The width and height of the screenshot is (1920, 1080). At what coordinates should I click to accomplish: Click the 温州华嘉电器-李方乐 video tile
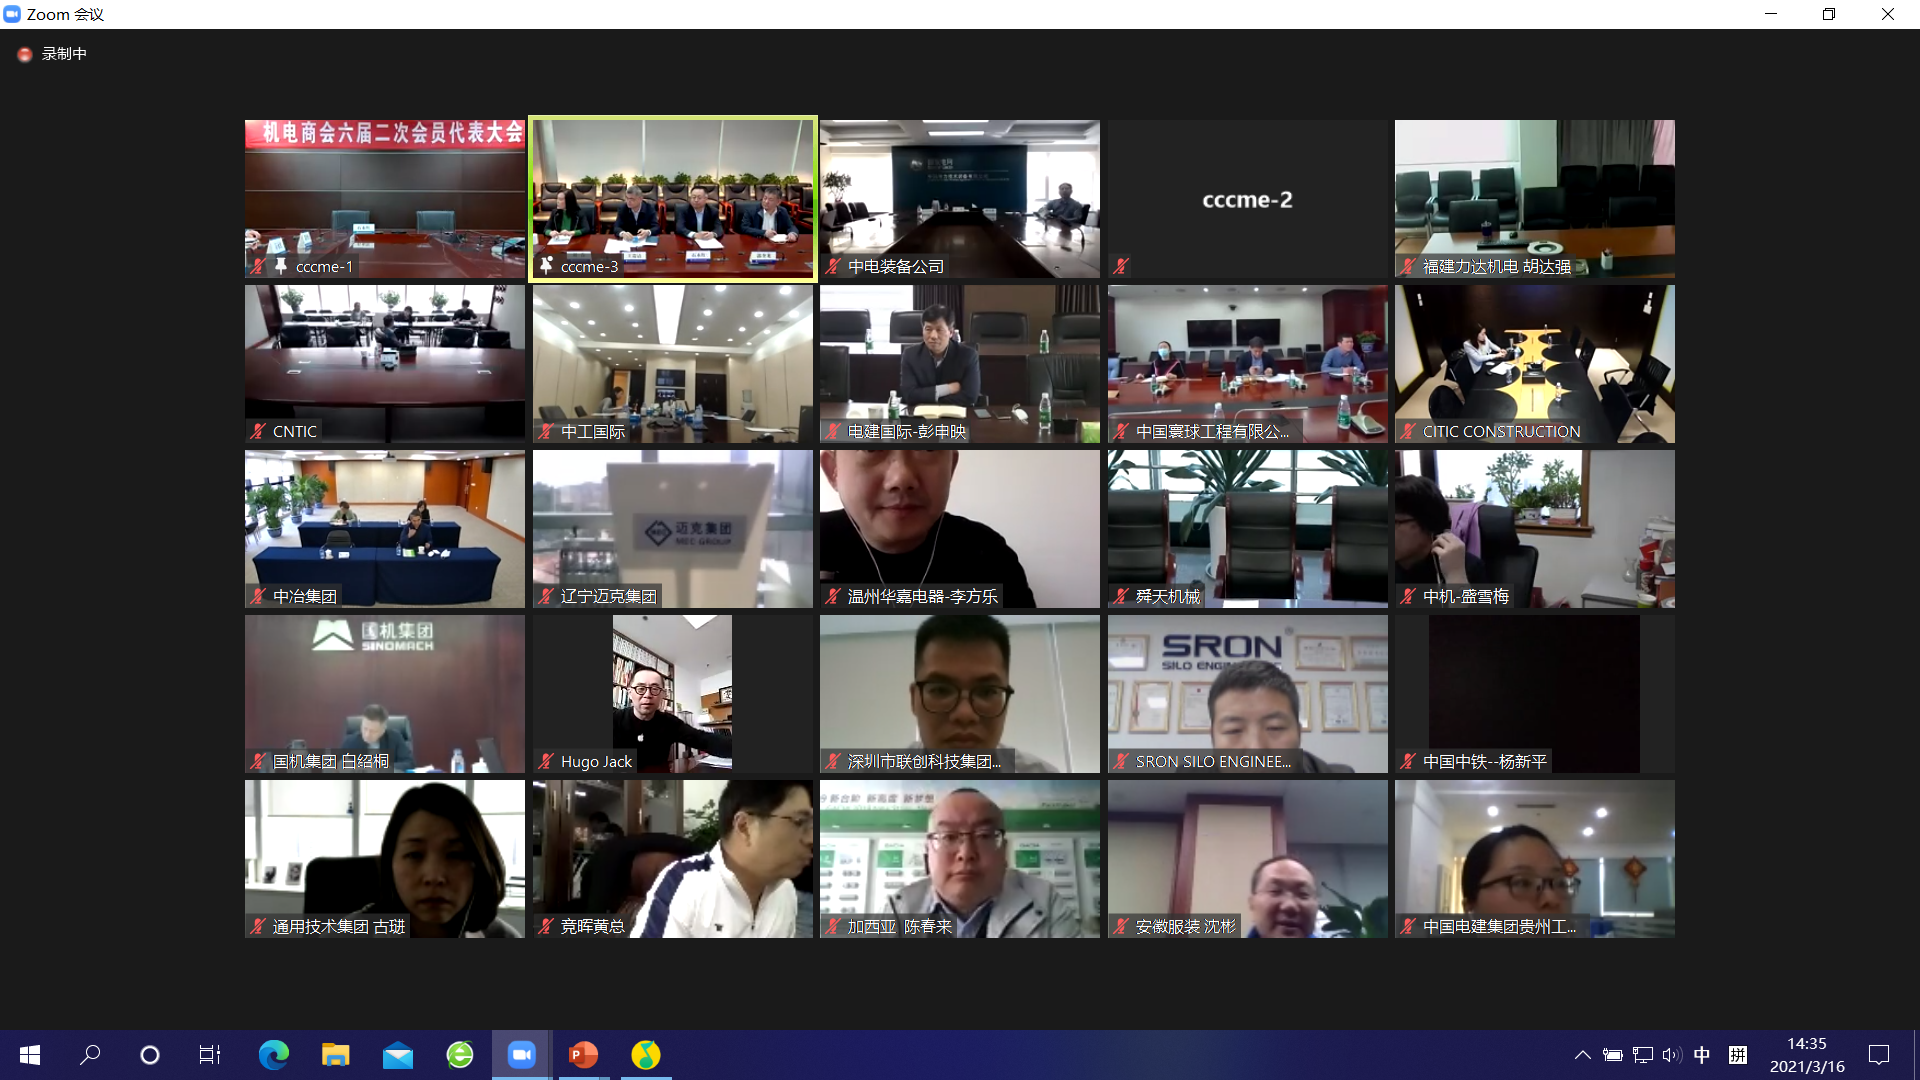(x=960, y=529)
